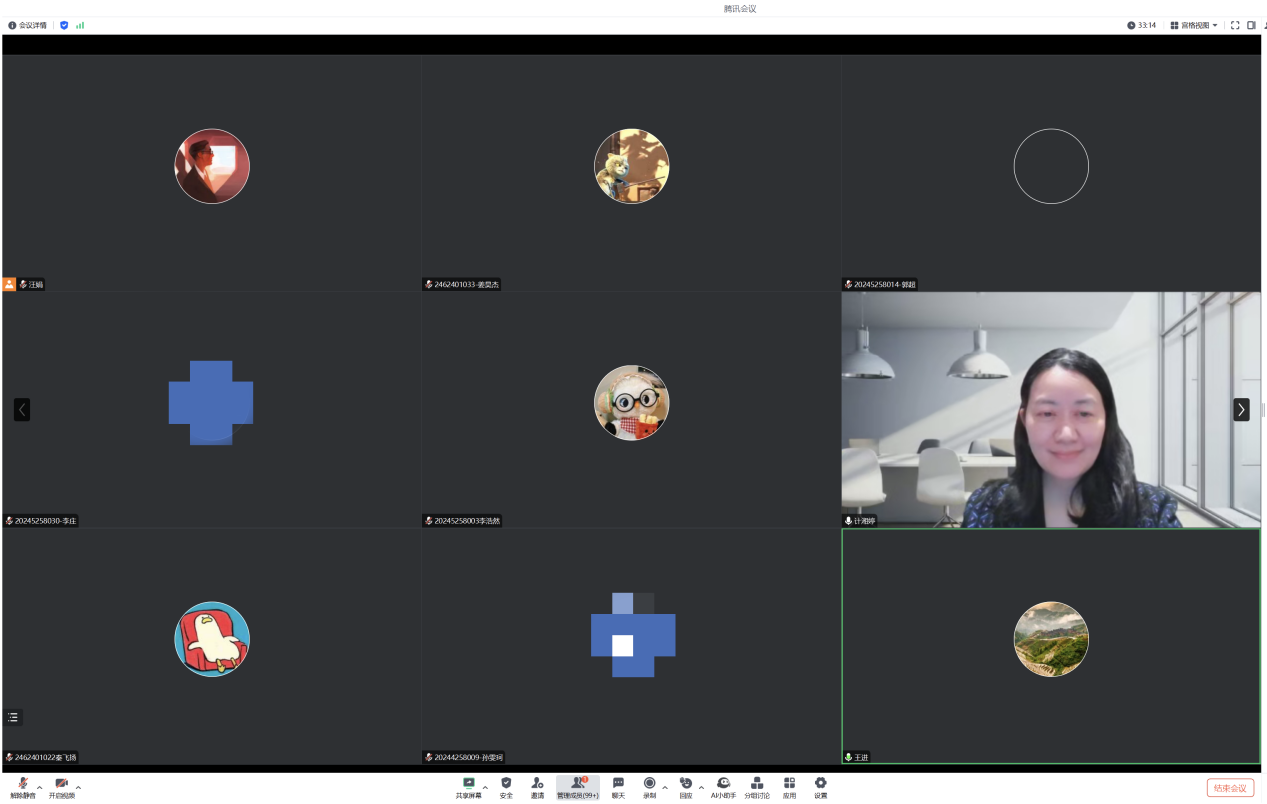Expand the arrow next to 录制
Image resolution: width=1267 pixels, height=804 pixels.
(665, 787)
